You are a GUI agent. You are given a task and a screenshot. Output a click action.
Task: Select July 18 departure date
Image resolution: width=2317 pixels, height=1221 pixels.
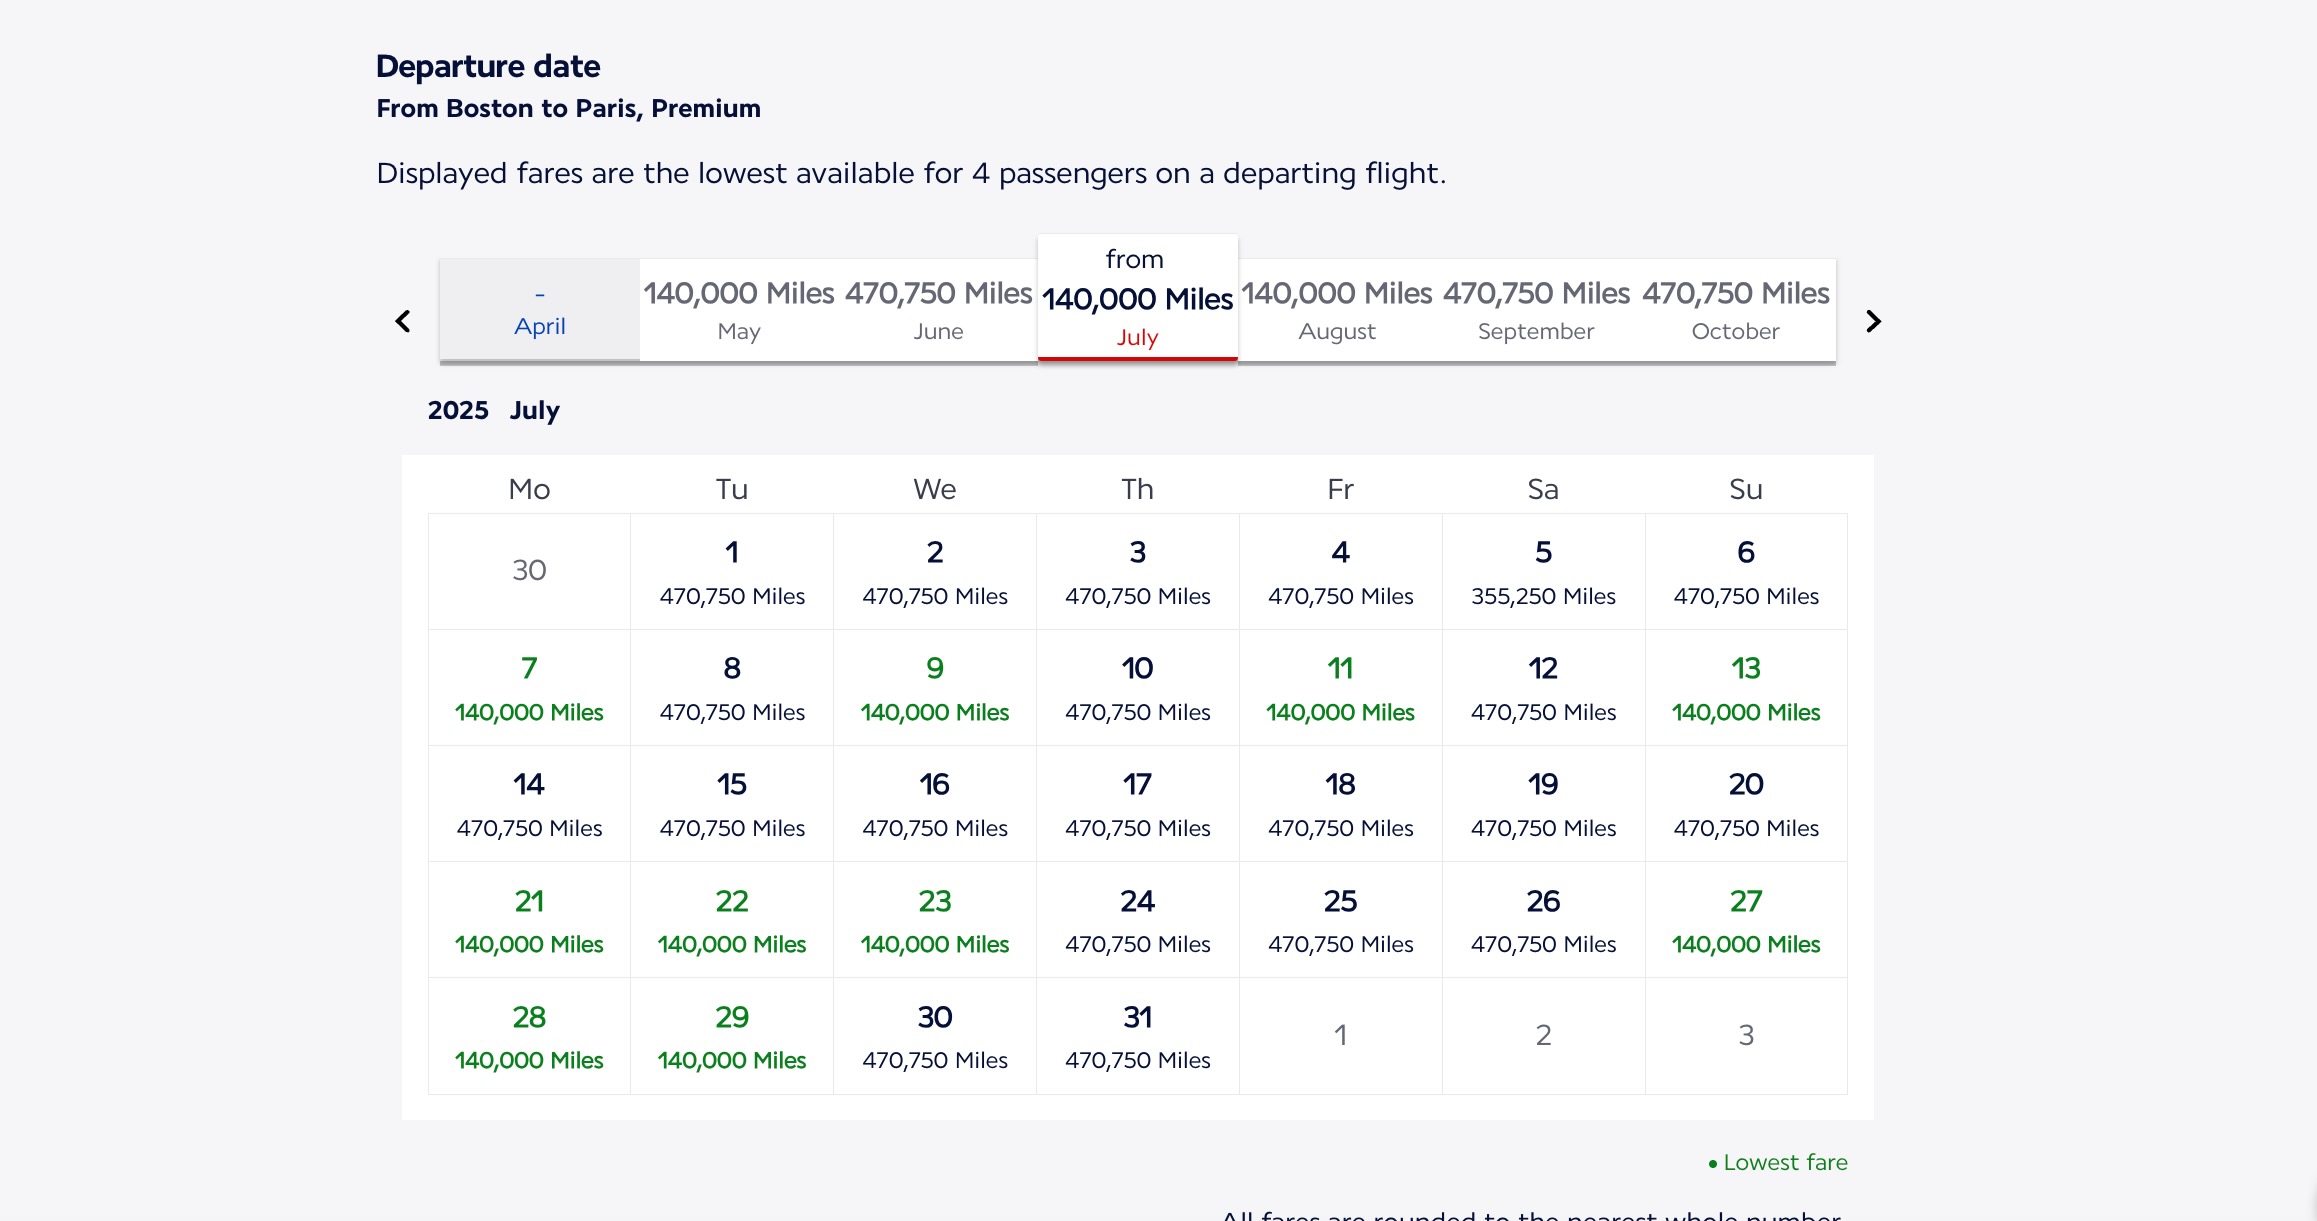coord(1340,804)
